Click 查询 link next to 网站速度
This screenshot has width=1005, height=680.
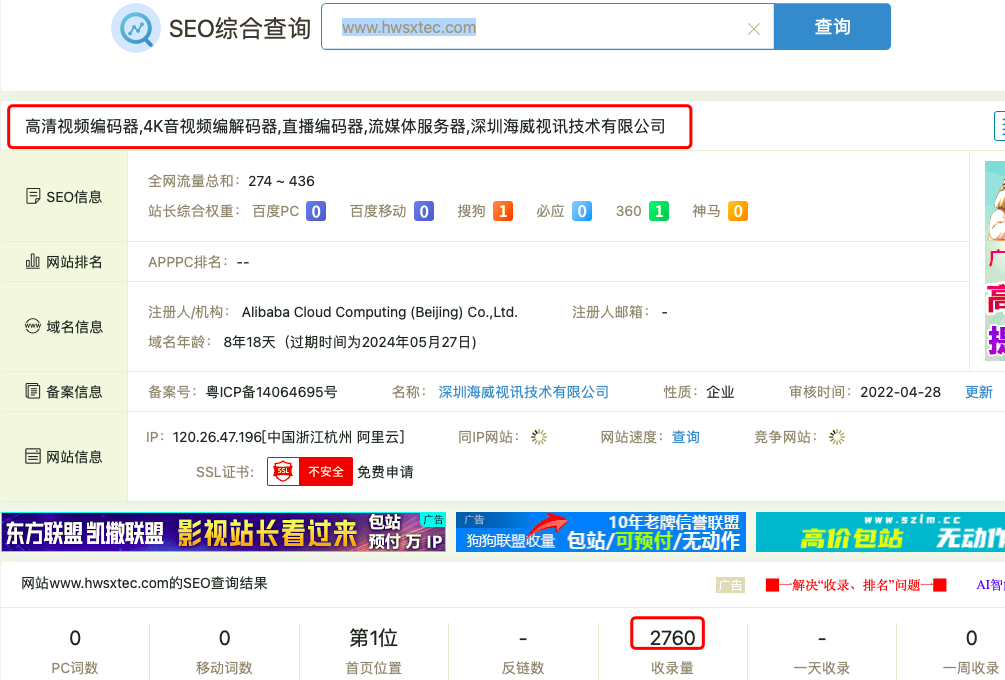click(685, 437)
